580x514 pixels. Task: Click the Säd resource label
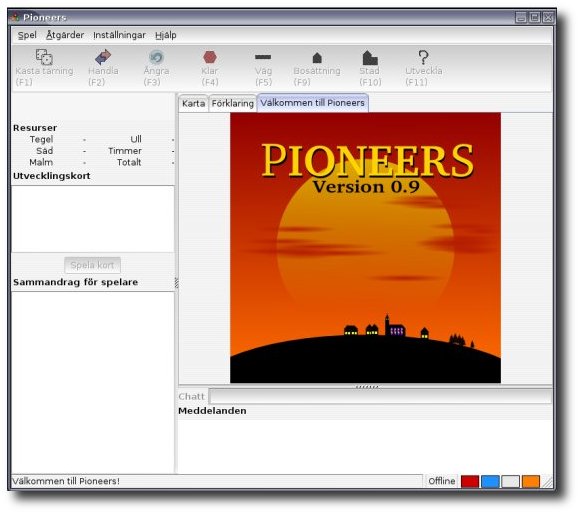44,151
